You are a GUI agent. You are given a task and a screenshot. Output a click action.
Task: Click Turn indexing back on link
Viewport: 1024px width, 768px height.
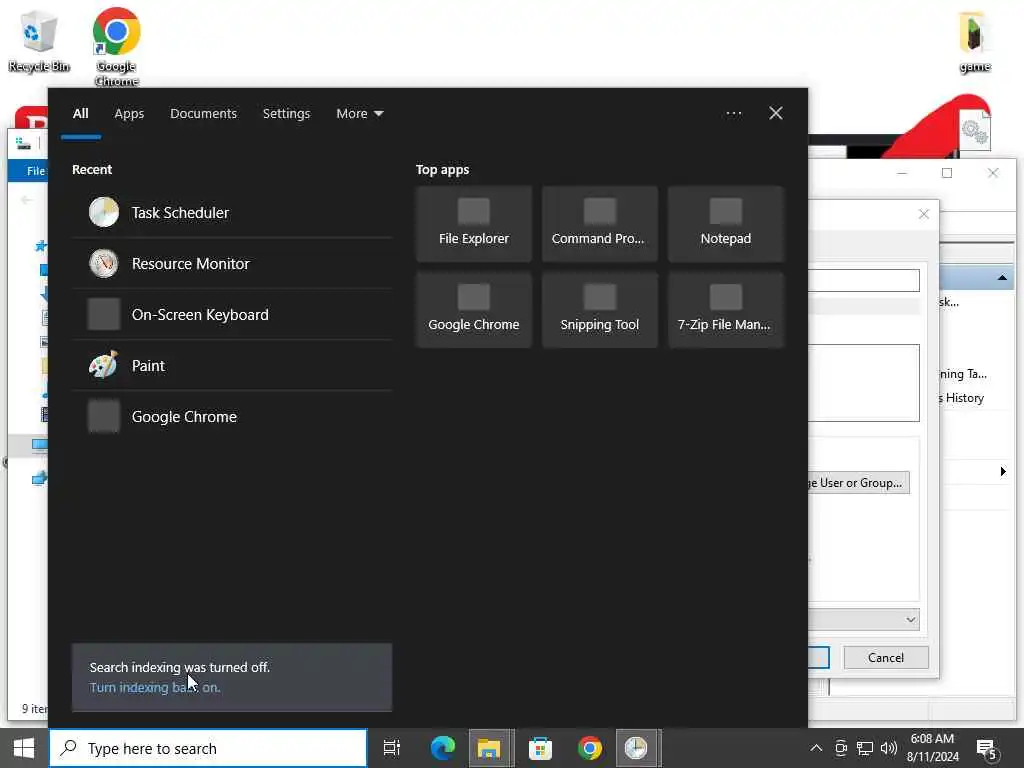point(155,687)
